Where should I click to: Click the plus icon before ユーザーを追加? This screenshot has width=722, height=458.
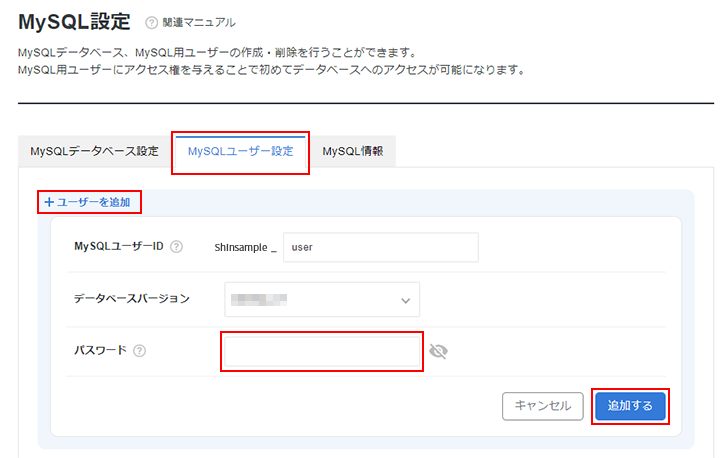pyautogui.click(x=48, y=202)
